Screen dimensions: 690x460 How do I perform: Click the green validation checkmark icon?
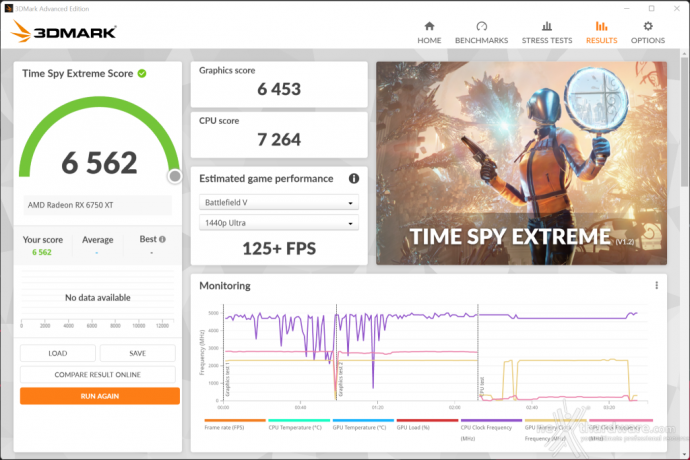(x=142, y=74)
